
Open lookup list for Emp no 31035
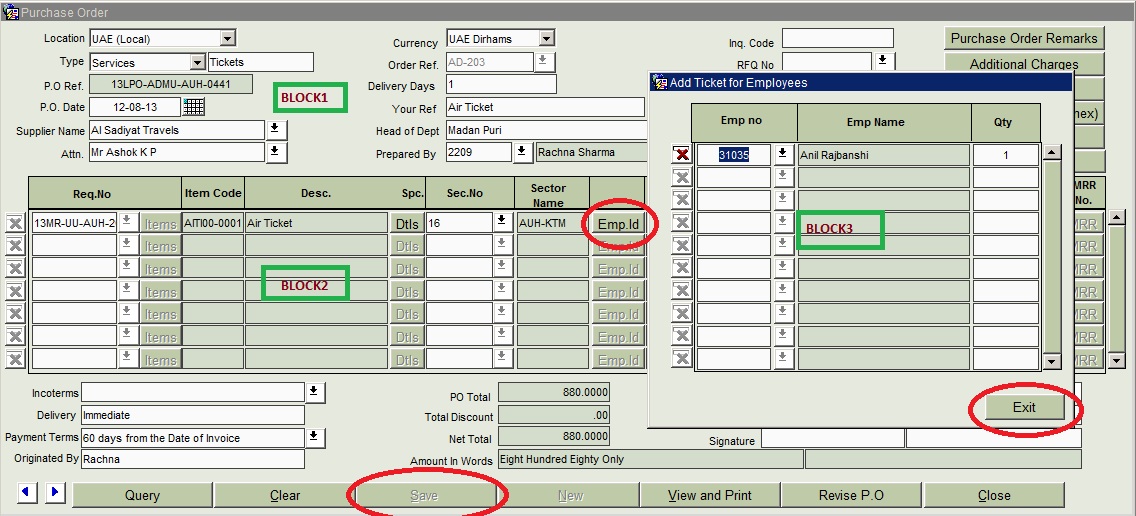pos(783,155)
